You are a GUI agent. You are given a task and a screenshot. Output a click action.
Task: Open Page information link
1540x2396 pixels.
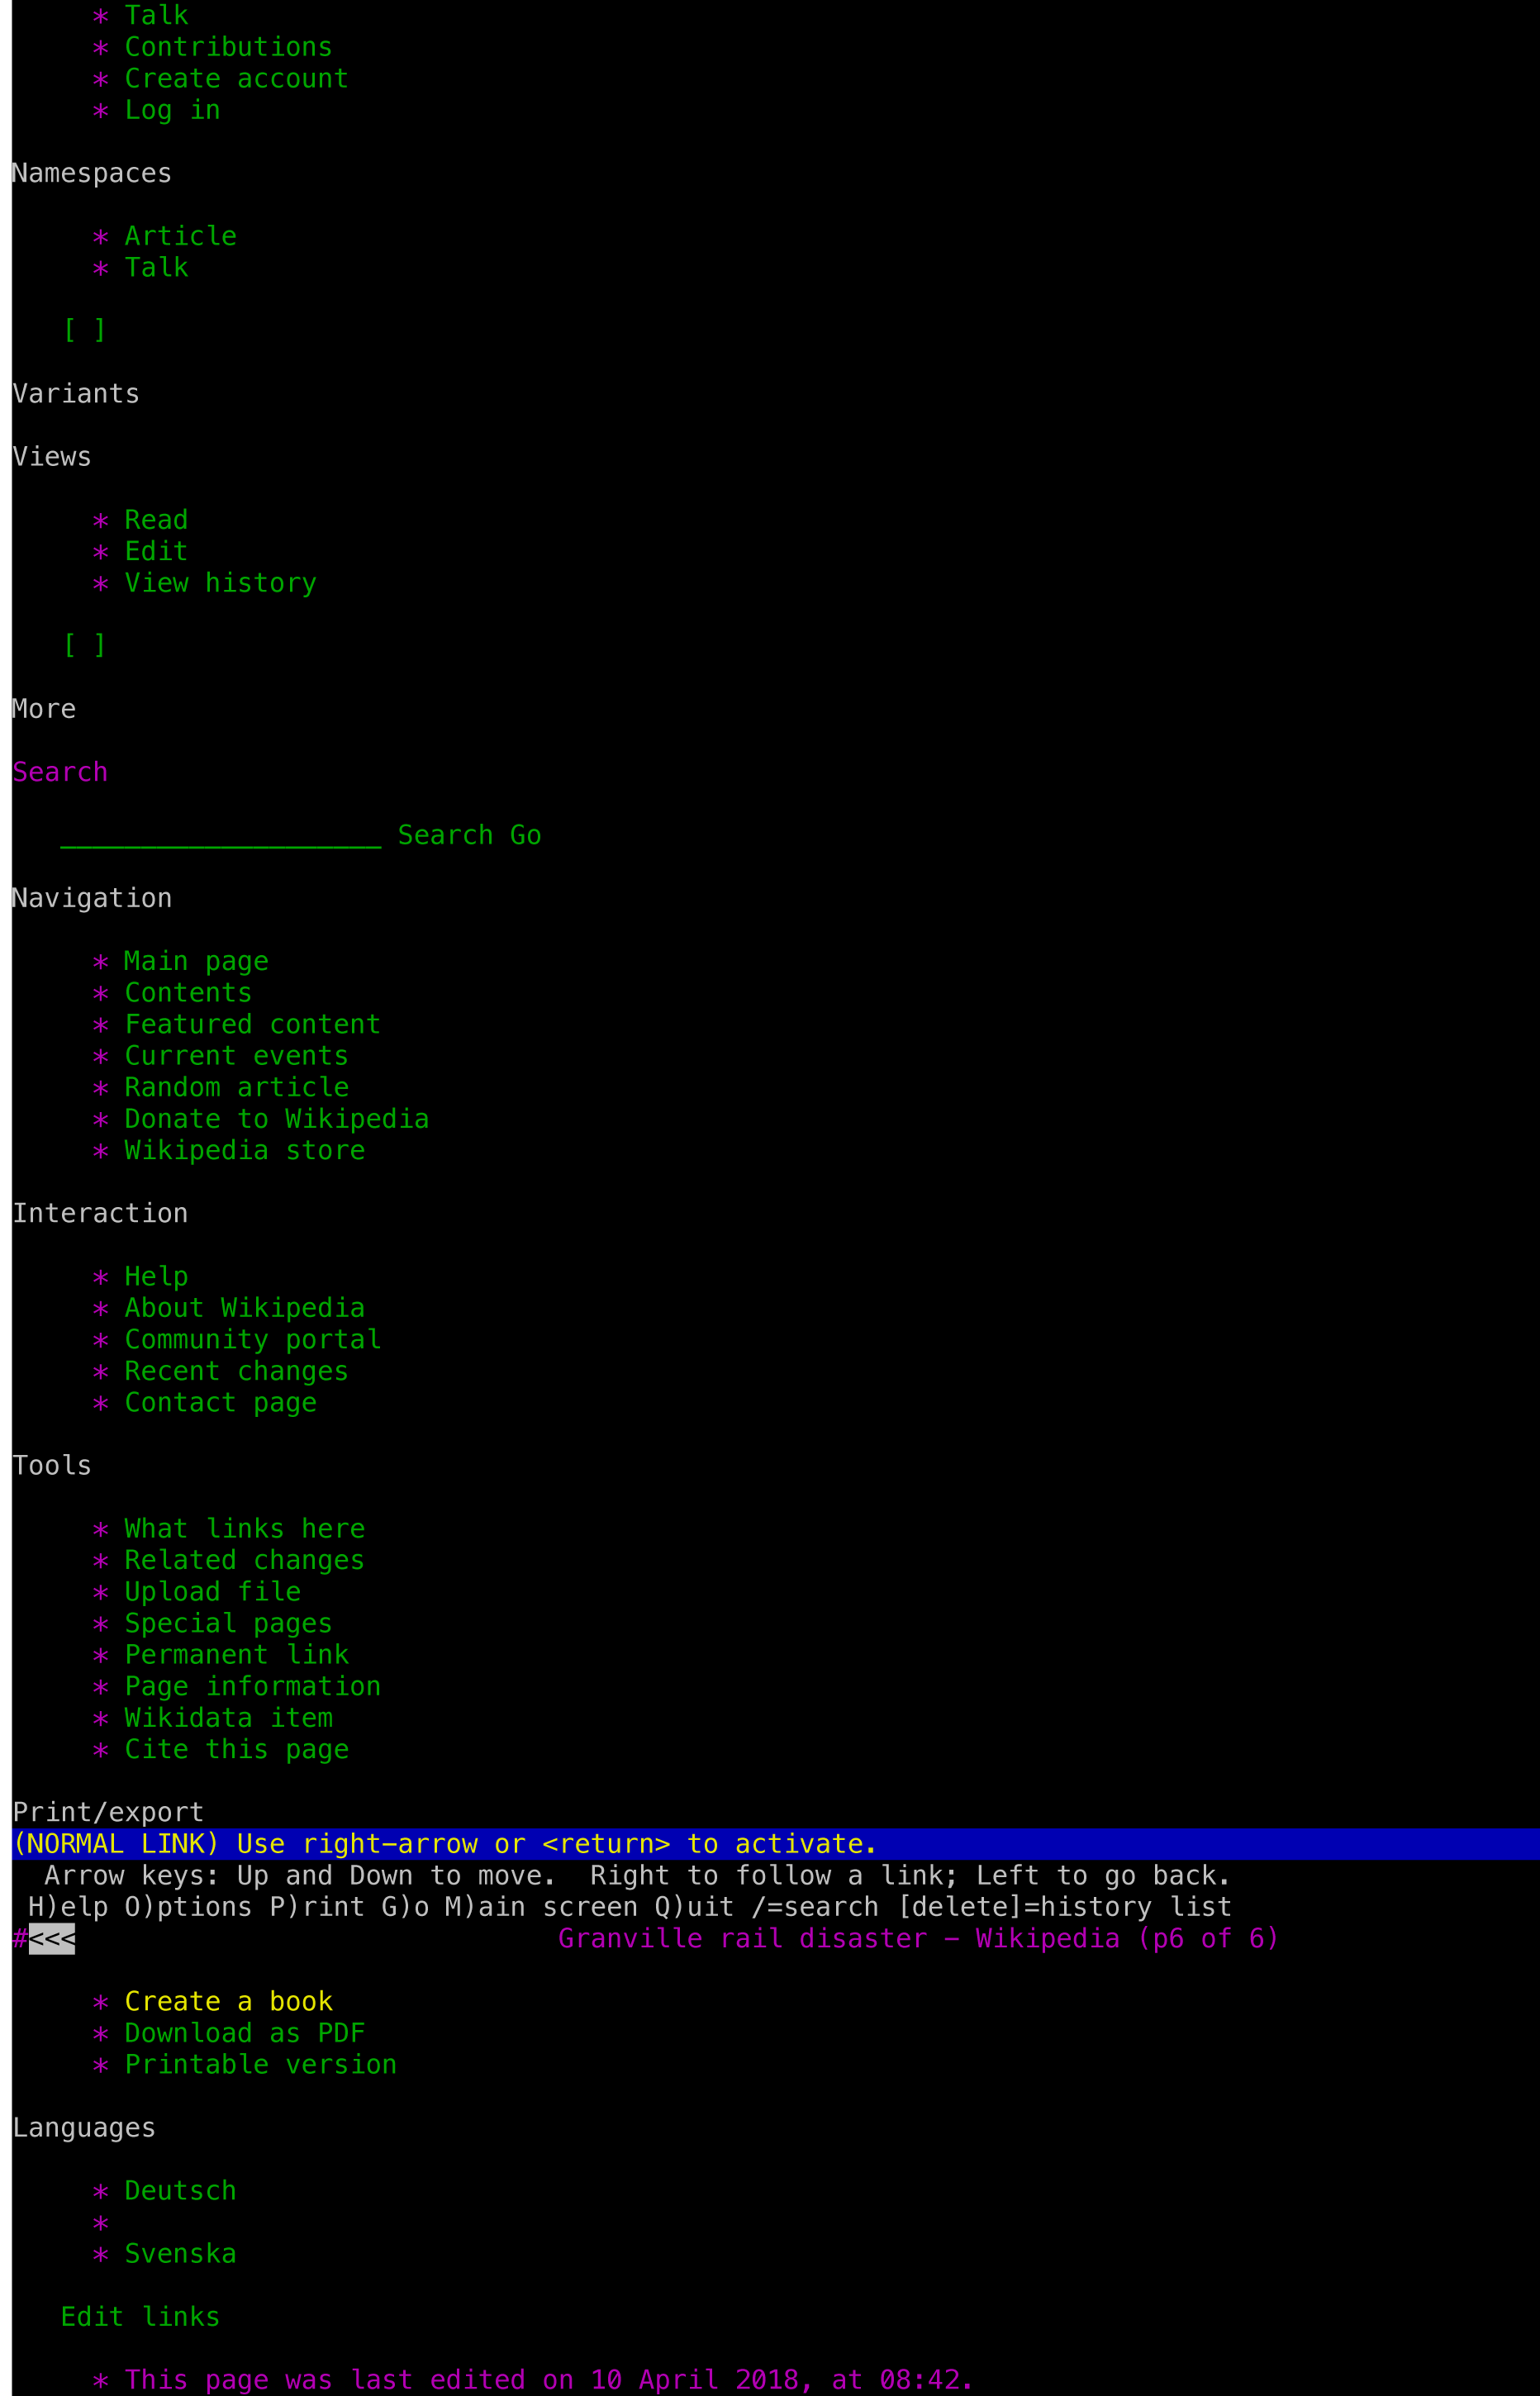tap(252, 1686)
